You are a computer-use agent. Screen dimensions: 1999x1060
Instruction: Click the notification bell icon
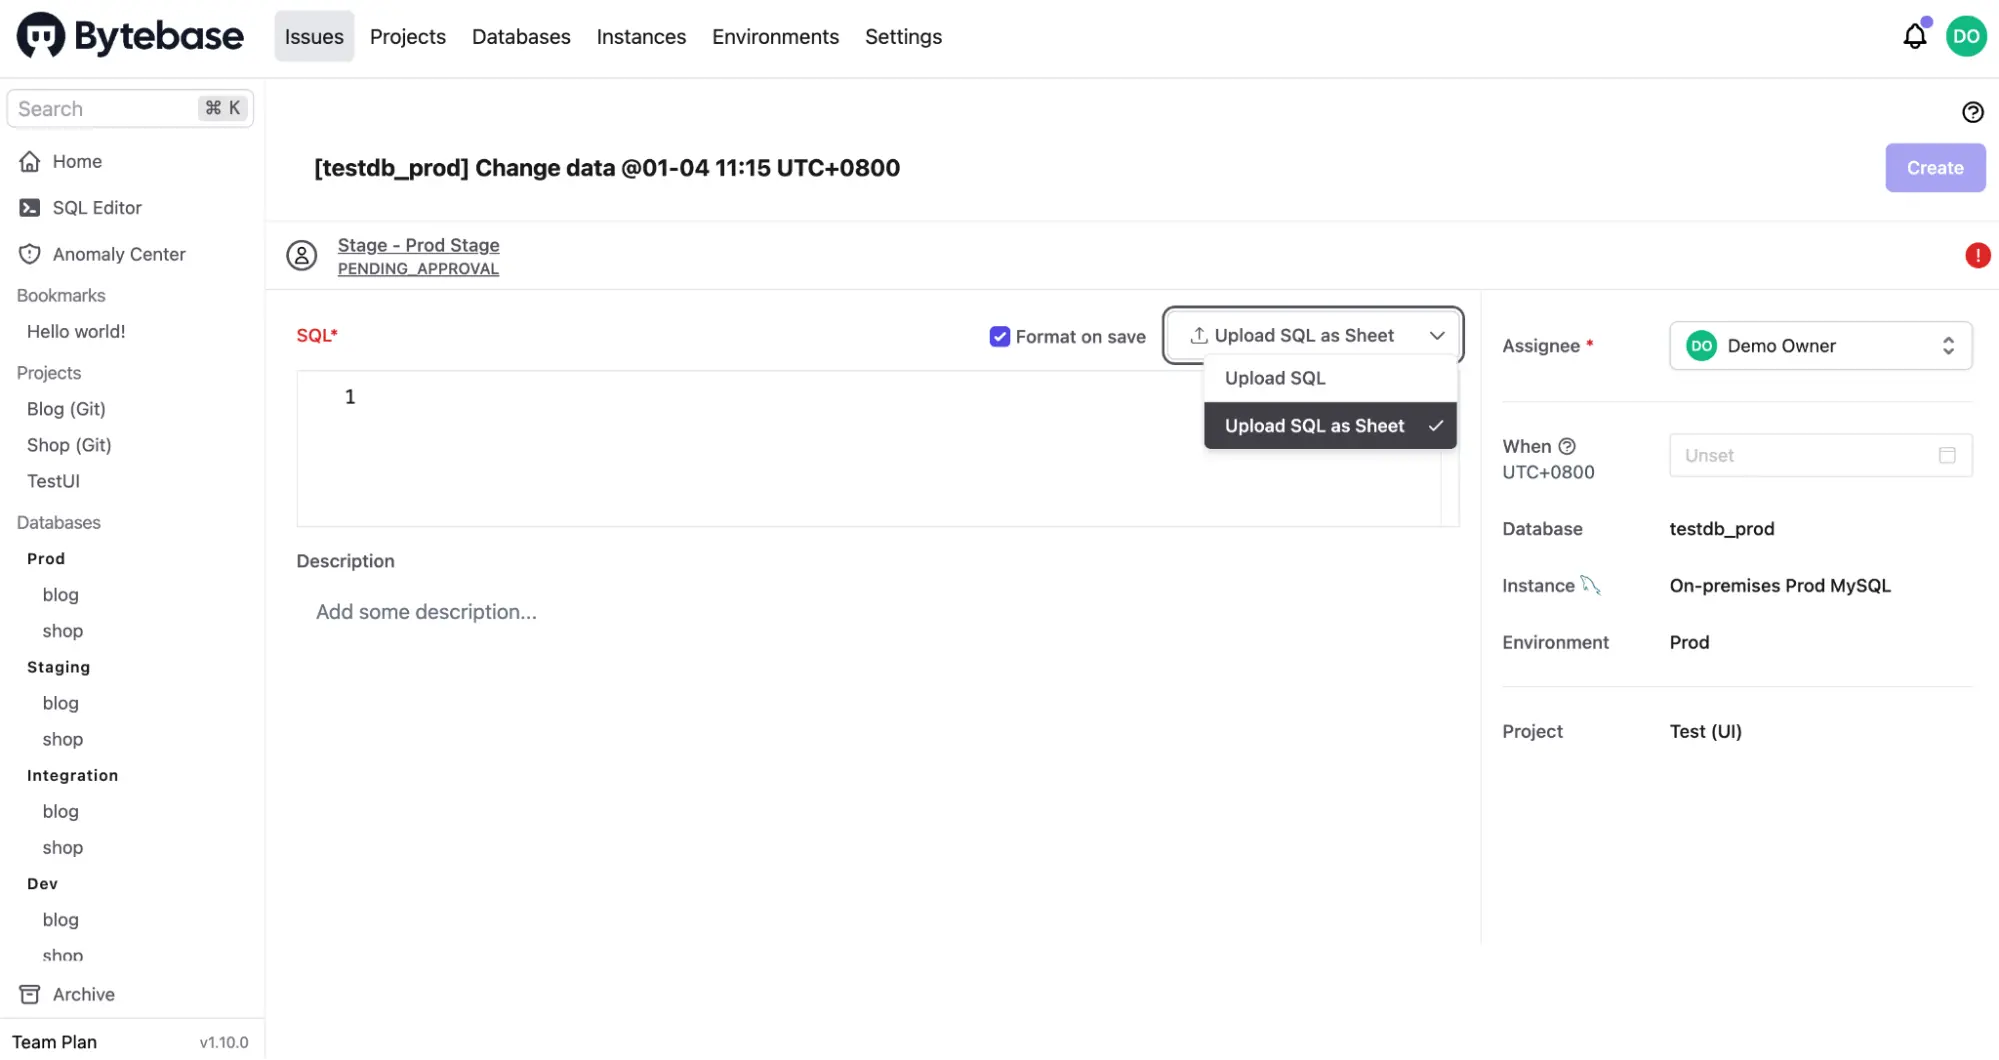[x=1914, y=37]
